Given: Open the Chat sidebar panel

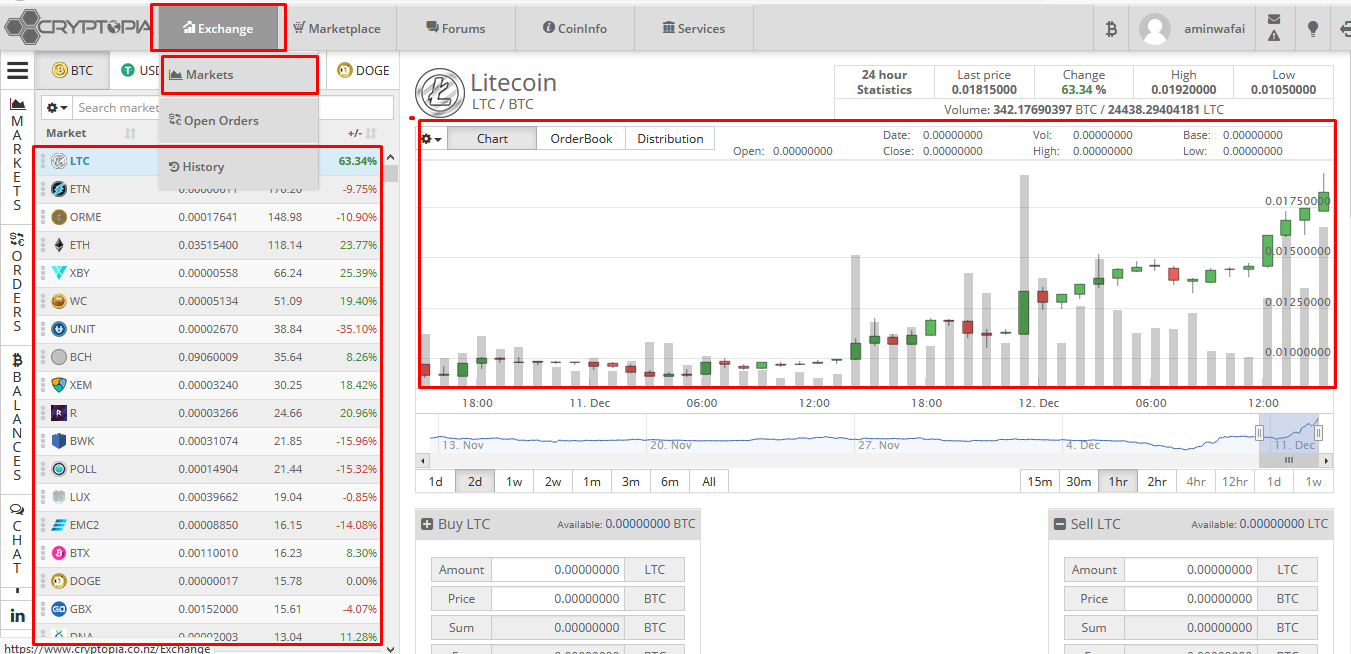Looking at the screenshot, I should click(17, 538).
